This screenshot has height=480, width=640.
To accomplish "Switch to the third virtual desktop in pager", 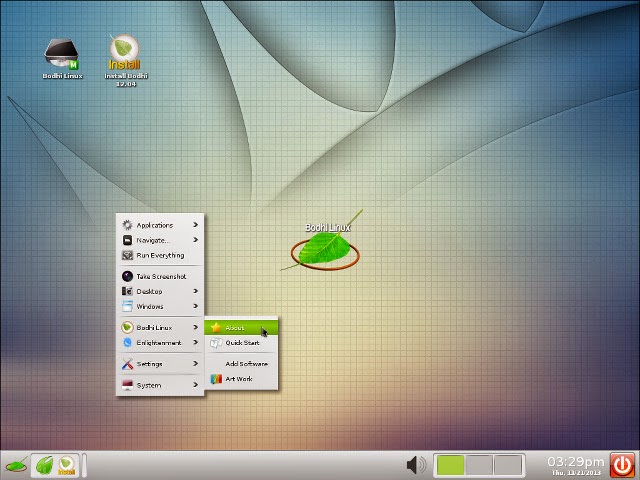I will click(x=508, y=465).
